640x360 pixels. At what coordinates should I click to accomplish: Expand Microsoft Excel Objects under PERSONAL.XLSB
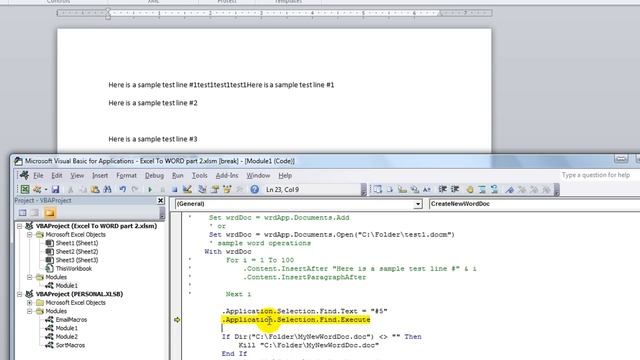(x=30, y=303)
